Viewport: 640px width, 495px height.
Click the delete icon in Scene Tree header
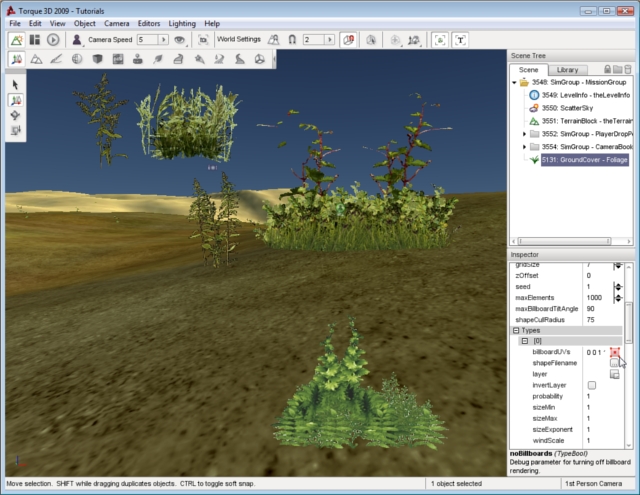tap(631, 69)
